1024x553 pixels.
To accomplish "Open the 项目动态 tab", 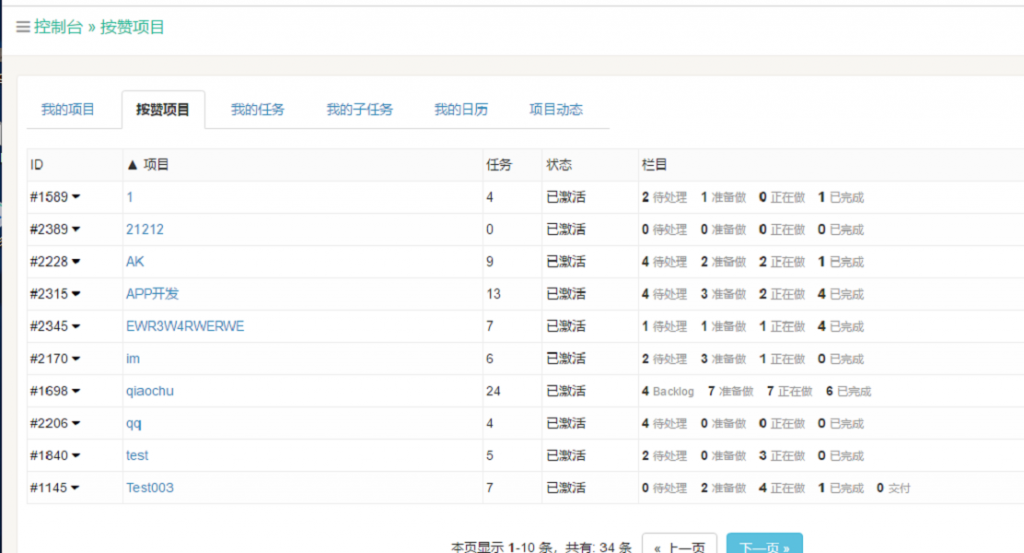I will click(556, 109).
